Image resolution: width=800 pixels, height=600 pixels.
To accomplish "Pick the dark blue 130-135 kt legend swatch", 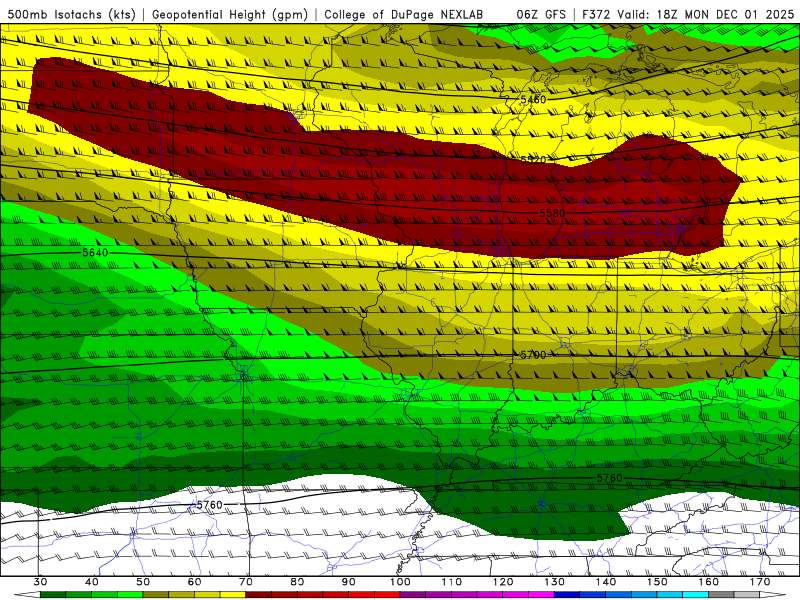I will (567, 595).
